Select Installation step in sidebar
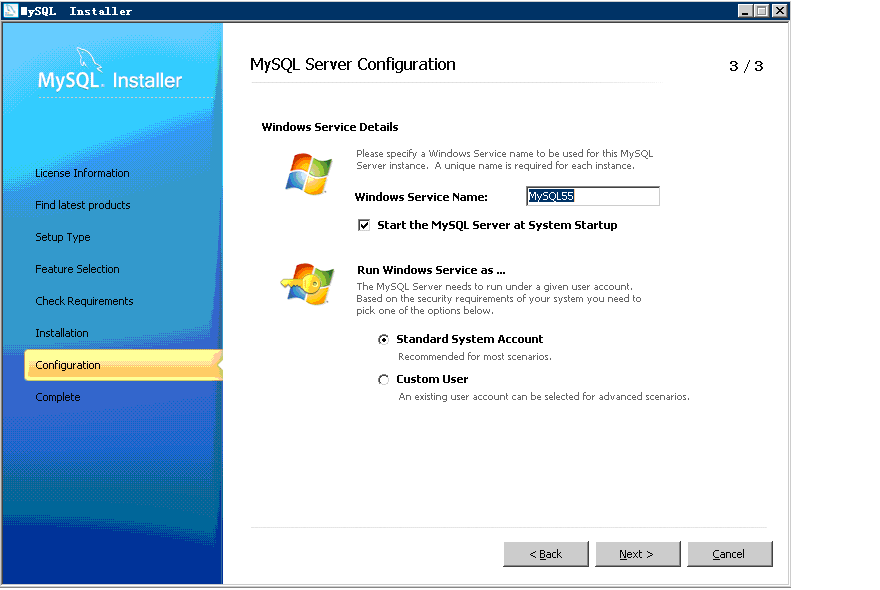 62,333
